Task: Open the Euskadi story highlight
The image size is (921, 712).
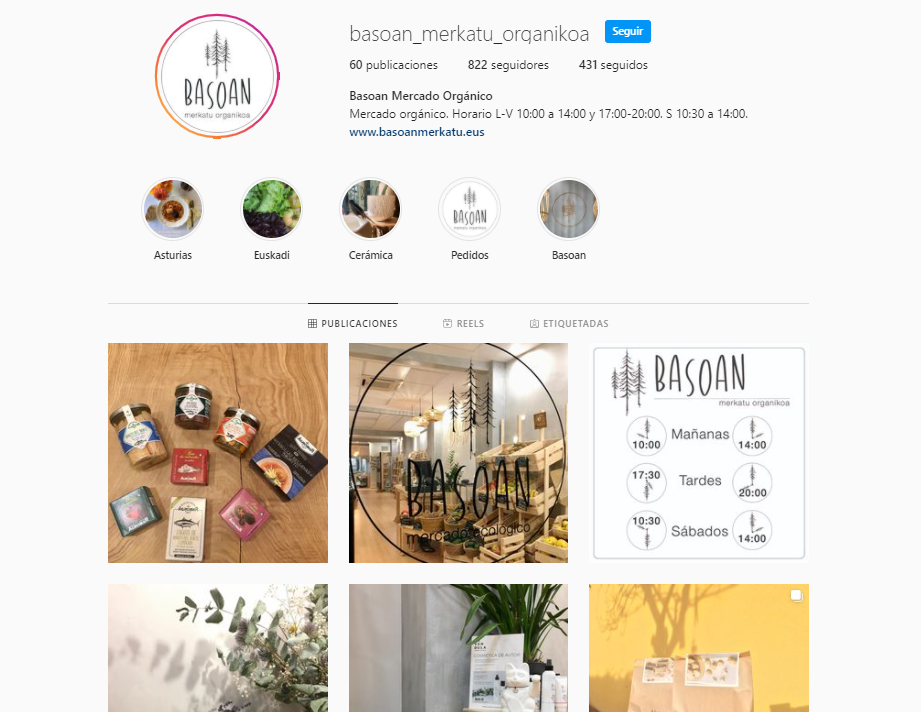Action: [271, 209]
